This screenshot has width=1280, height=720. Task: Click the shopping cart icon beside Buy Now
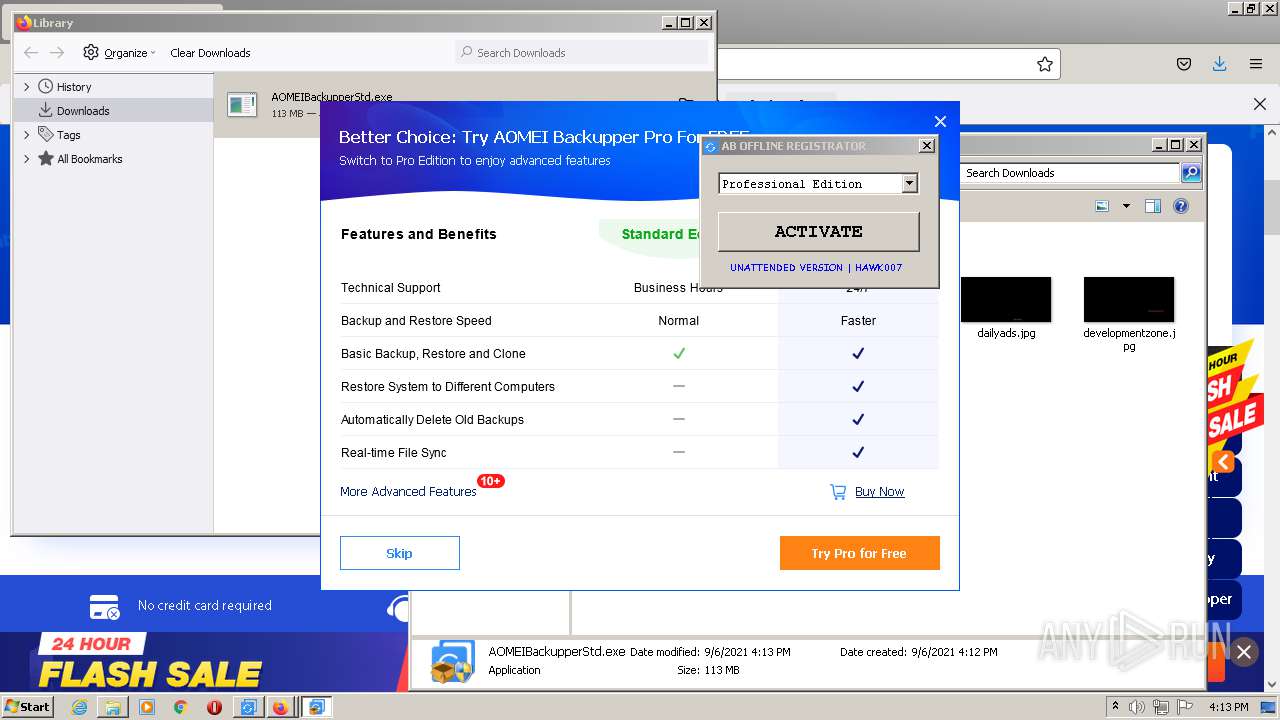click(x=838, y=492)
